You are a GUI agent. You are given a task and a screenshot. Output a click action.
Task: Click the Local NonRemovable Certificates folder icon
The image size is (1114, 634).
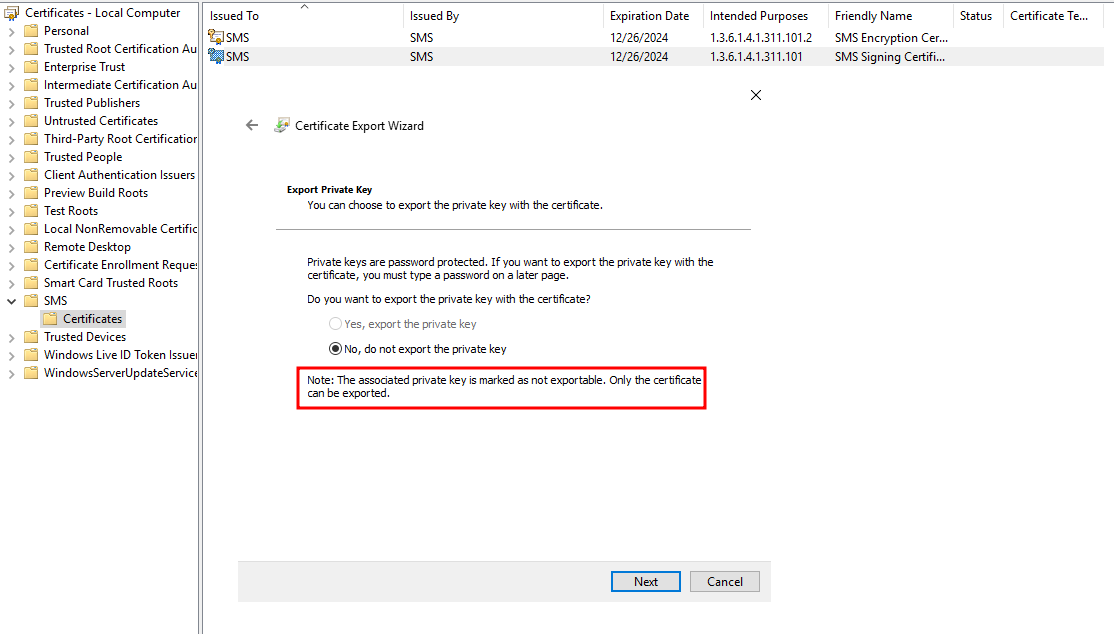click(x=31, y=229)
